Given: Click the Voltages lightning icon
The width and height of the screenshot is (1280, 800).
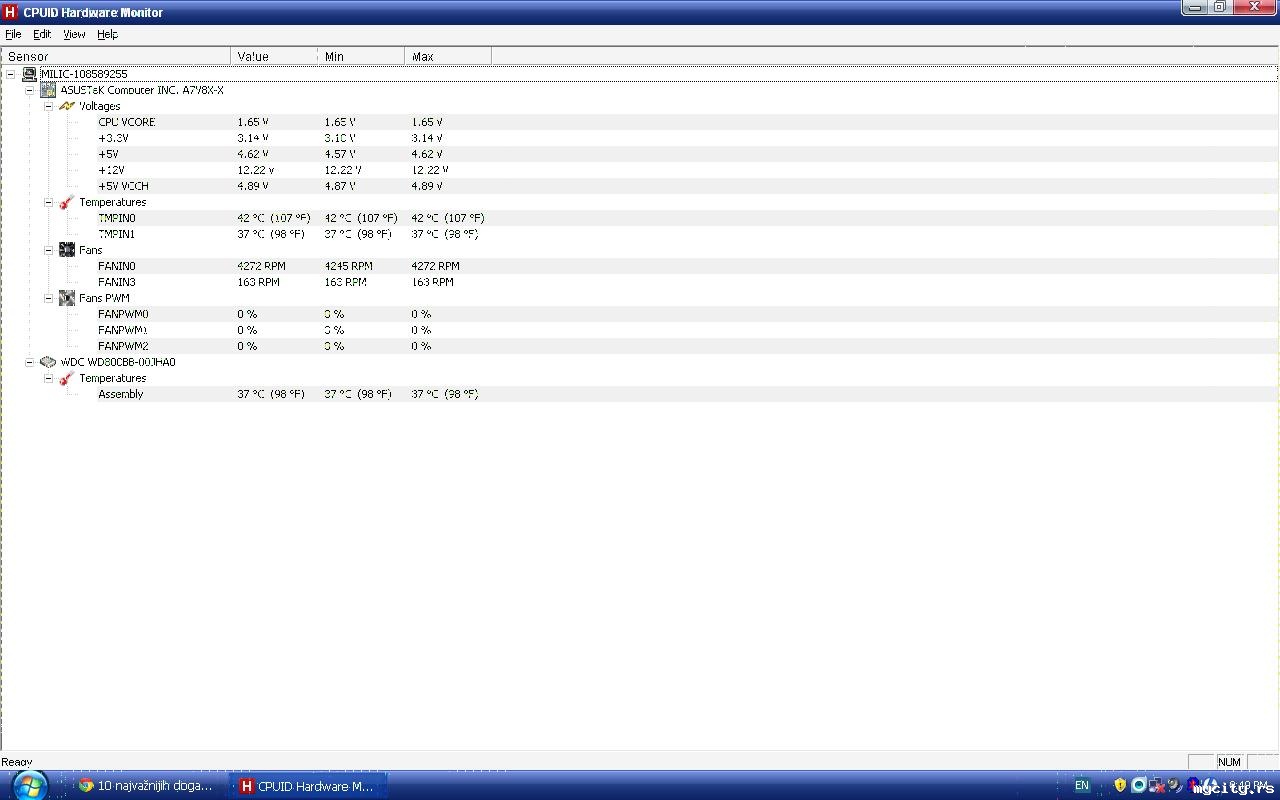Looking at the screenshot, I should (x=67, y=106).
